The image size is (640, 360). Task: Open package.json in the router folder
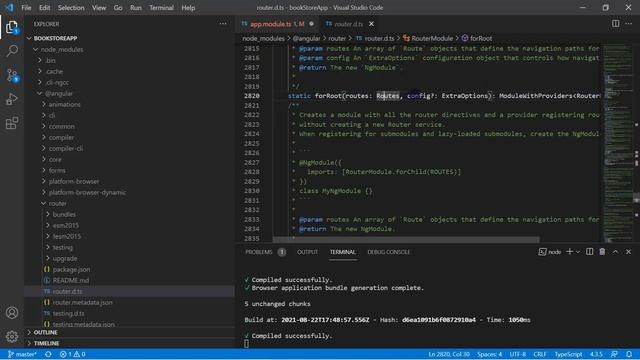(x=129, y=270)
